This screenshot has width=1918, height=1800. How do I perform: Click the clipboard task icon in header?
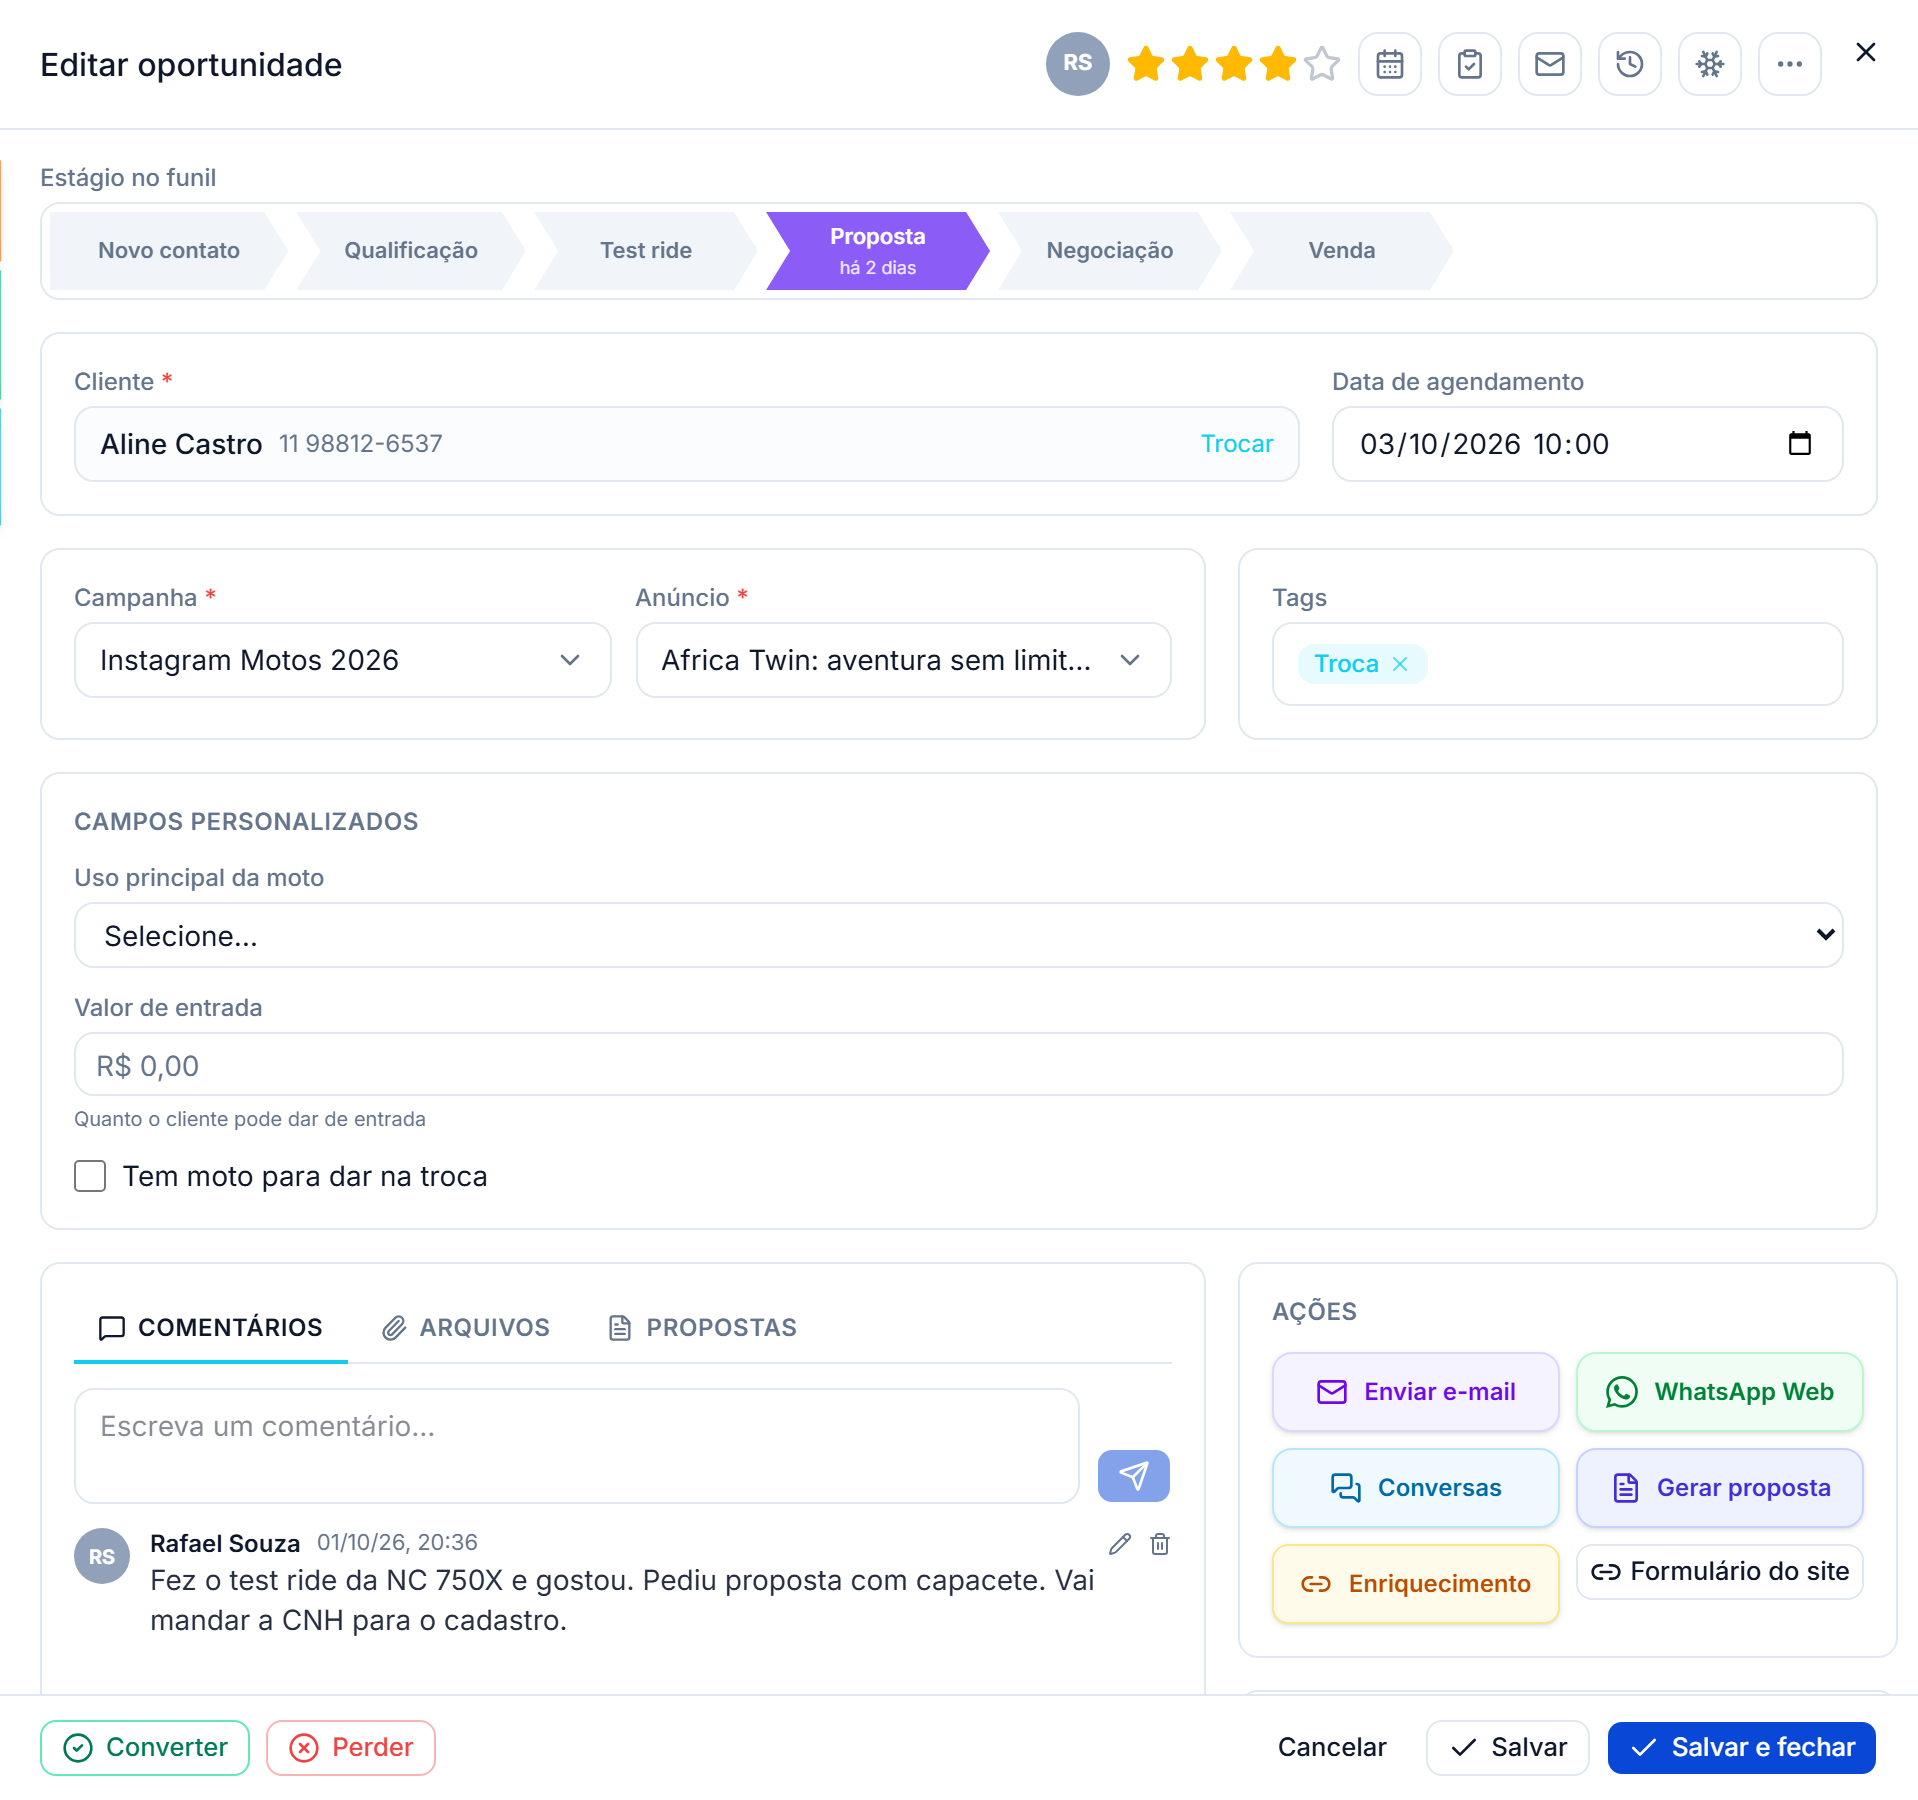[x=1469, y=64]
